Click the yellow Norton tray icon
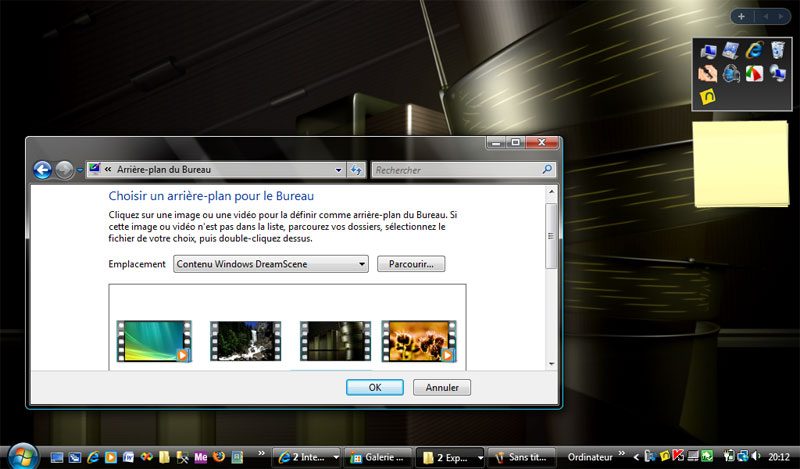Screen dimensions: 800x469 pos(665,456)
